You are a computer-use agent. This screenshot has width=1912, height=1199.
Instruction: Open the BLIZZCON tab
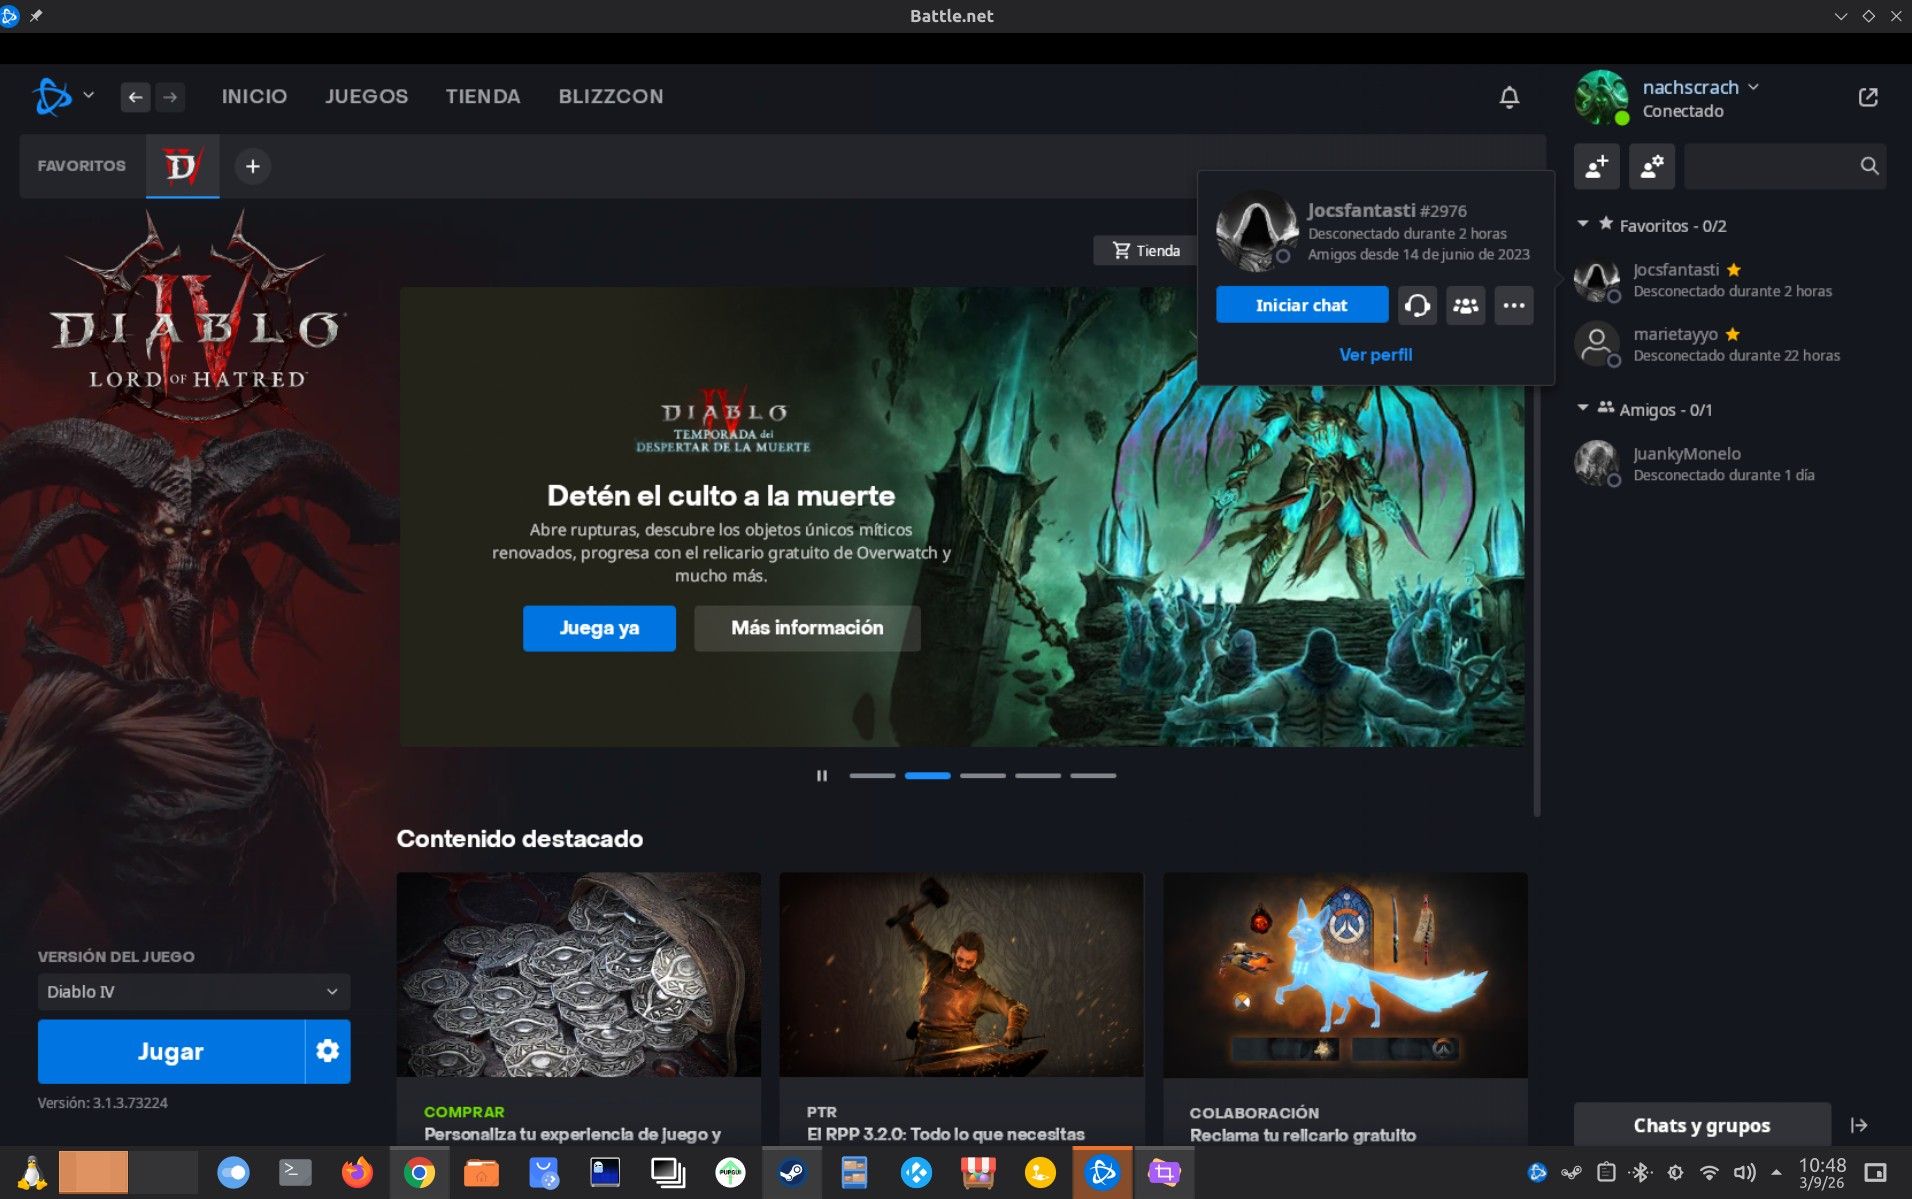611,97
